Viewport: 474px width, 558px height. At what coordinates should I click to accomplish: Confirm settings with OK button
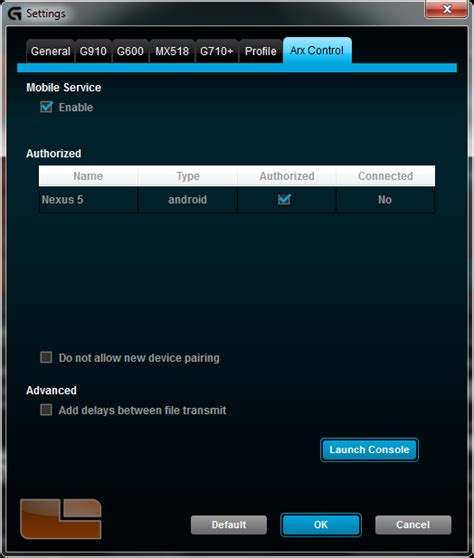coord(321,525)
